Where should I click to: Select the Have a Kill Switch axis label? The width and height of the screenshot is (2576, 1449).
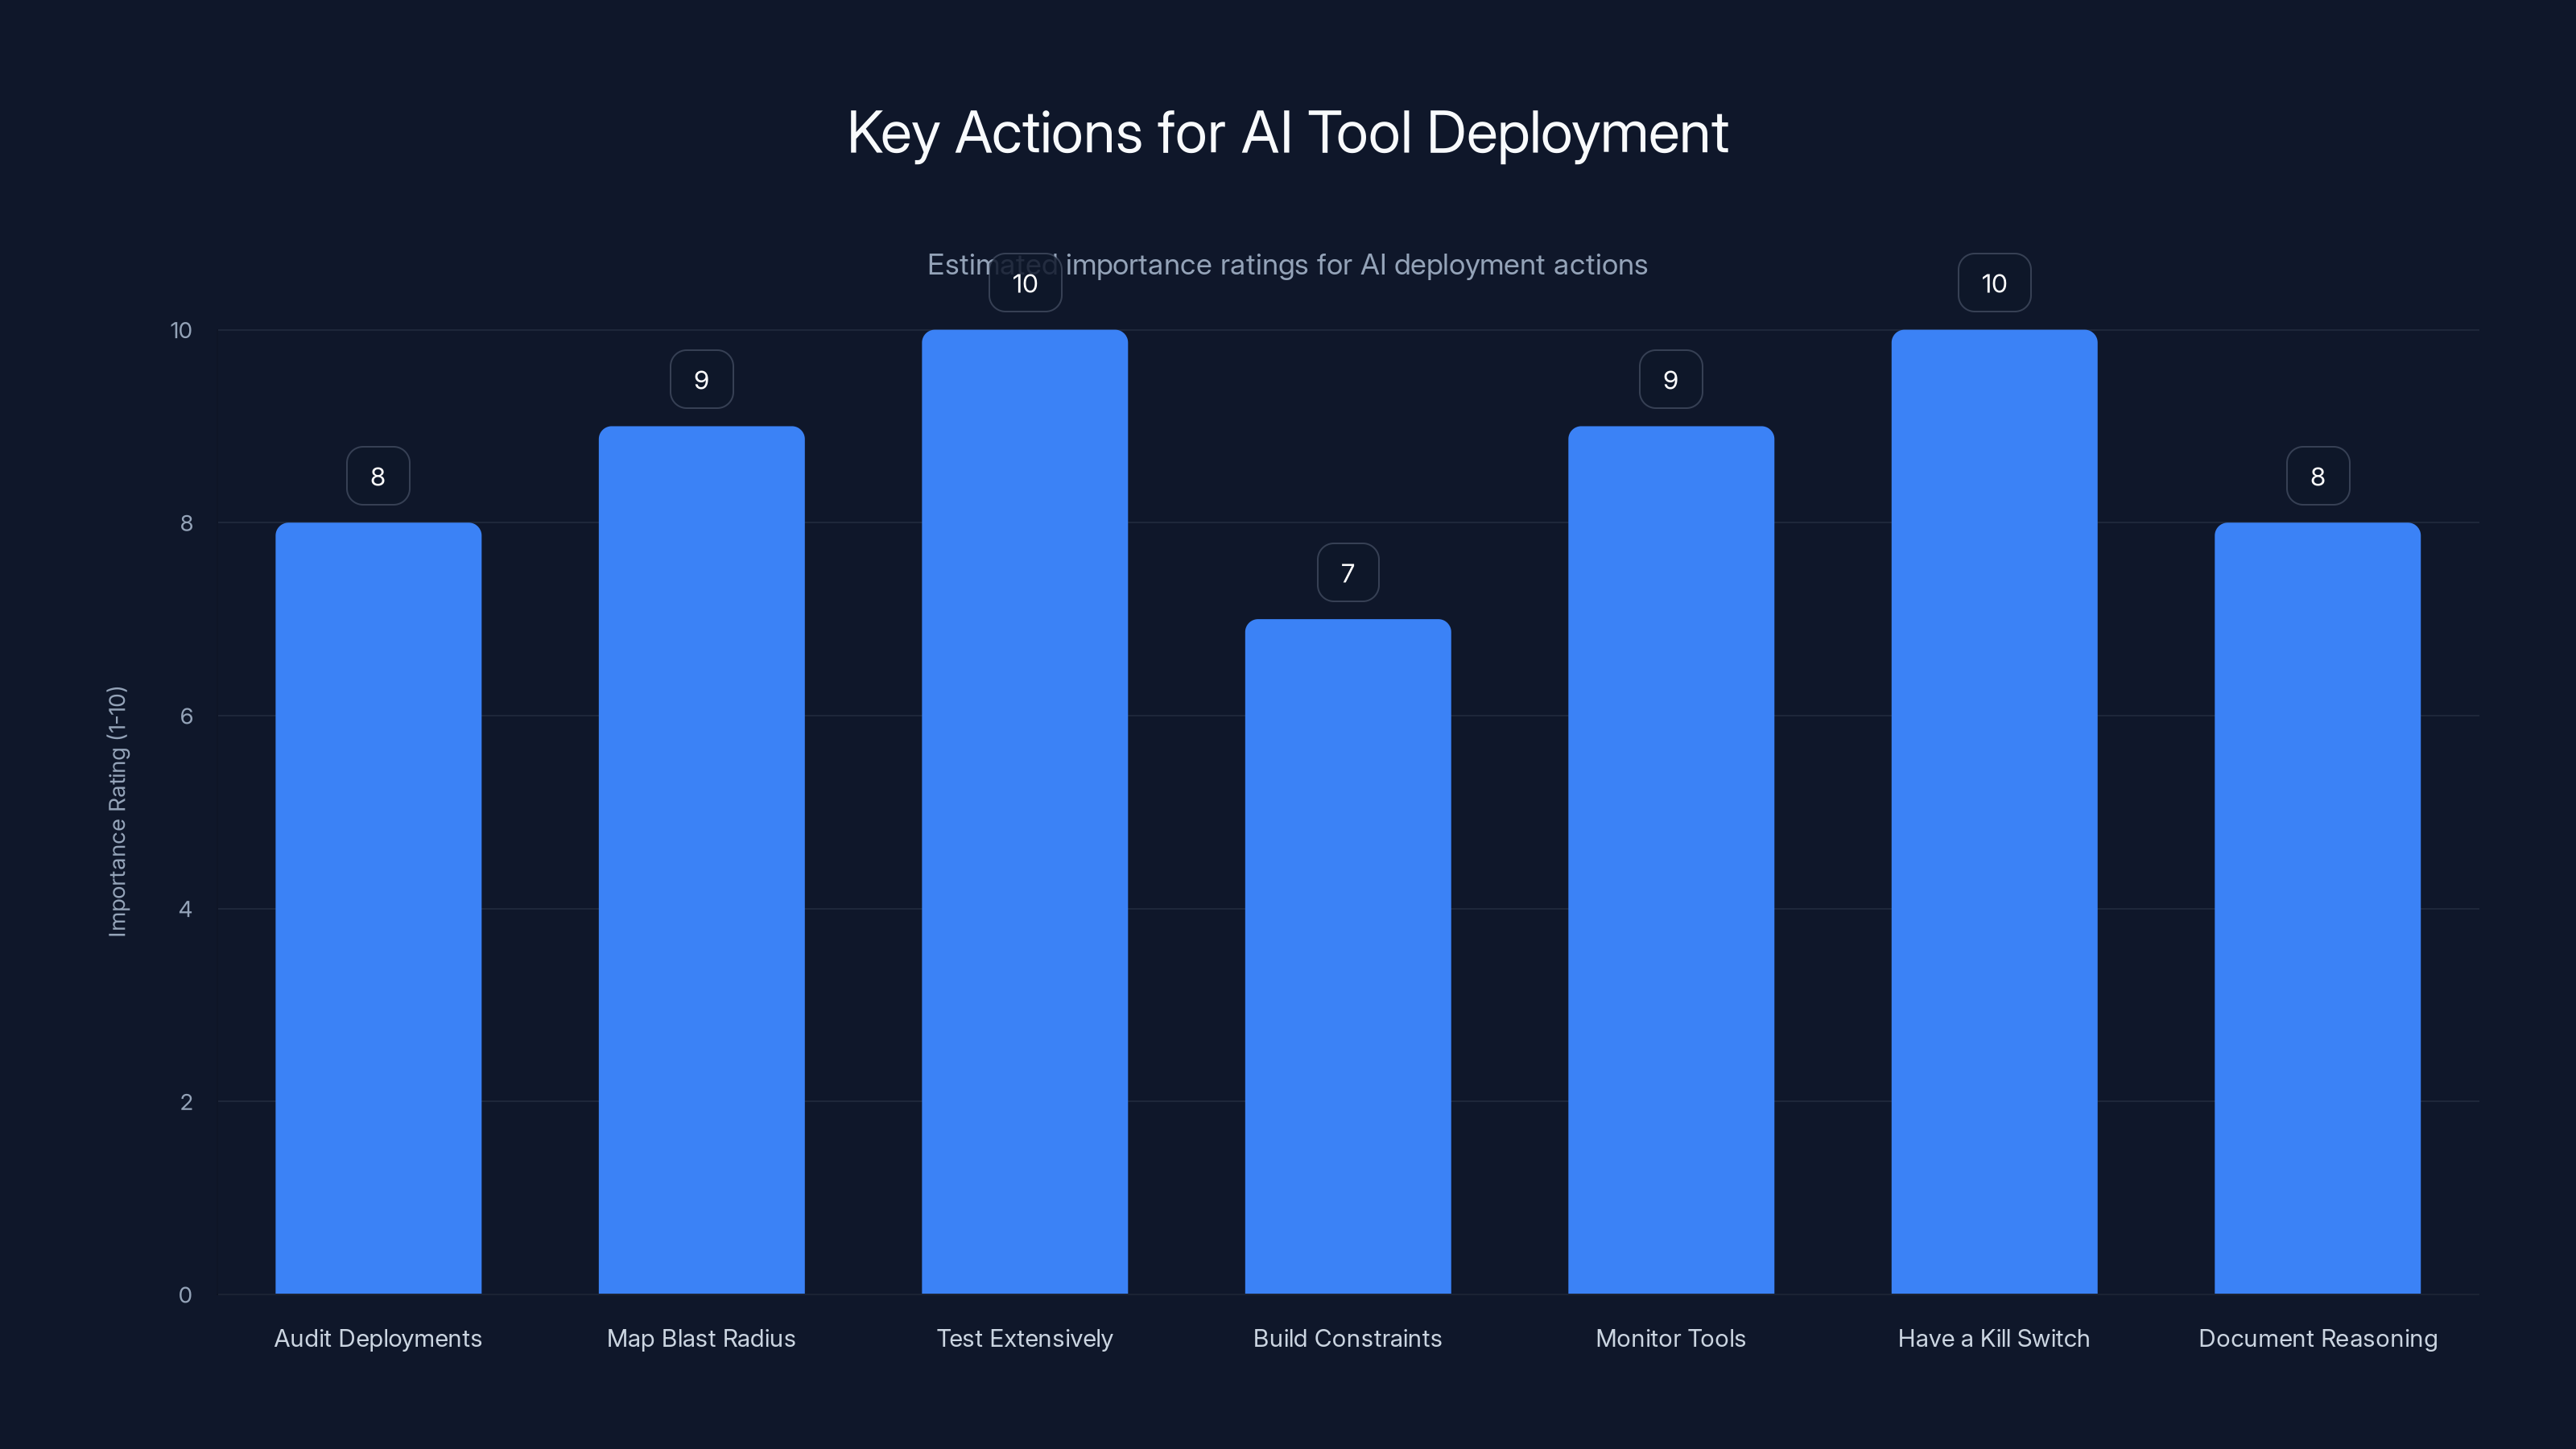(1993, 1338)
